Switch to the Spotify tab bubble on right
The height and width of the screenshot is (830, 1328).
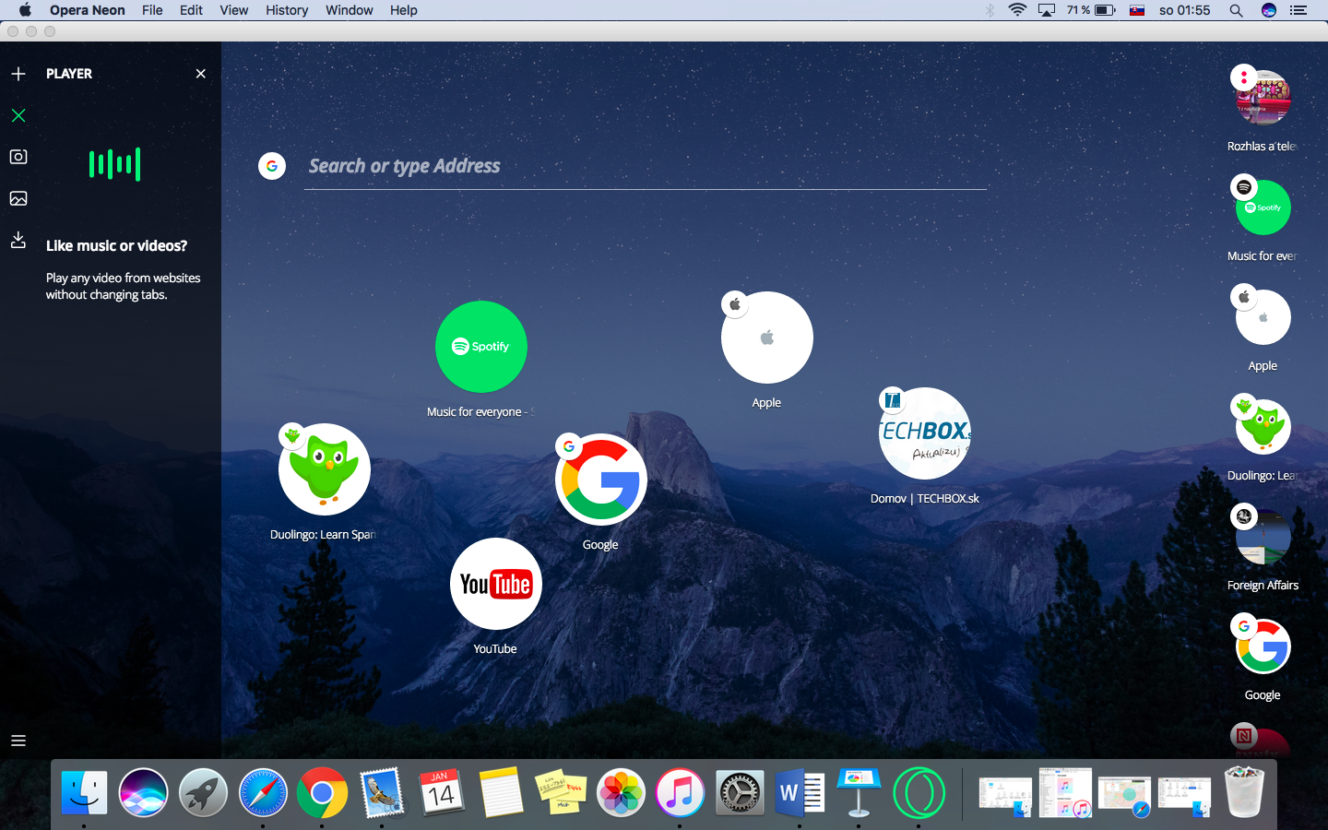point(1263,208)
